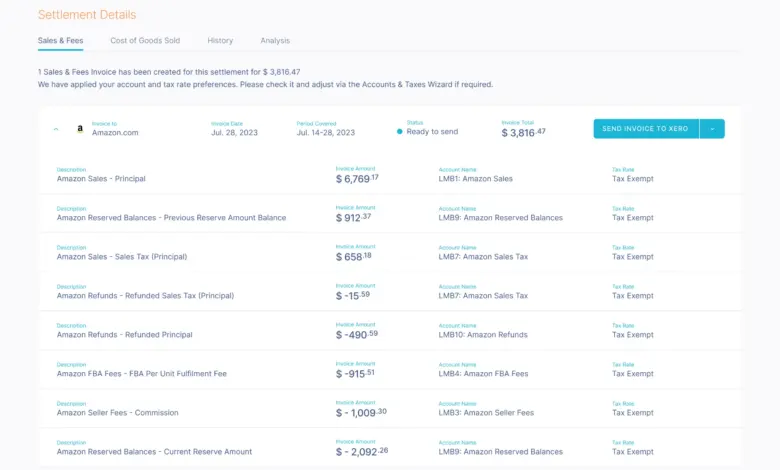
Task: Click LMB4: Amazon FBA Fees account name
Action: pyautogui.click(x=484, y=374)
